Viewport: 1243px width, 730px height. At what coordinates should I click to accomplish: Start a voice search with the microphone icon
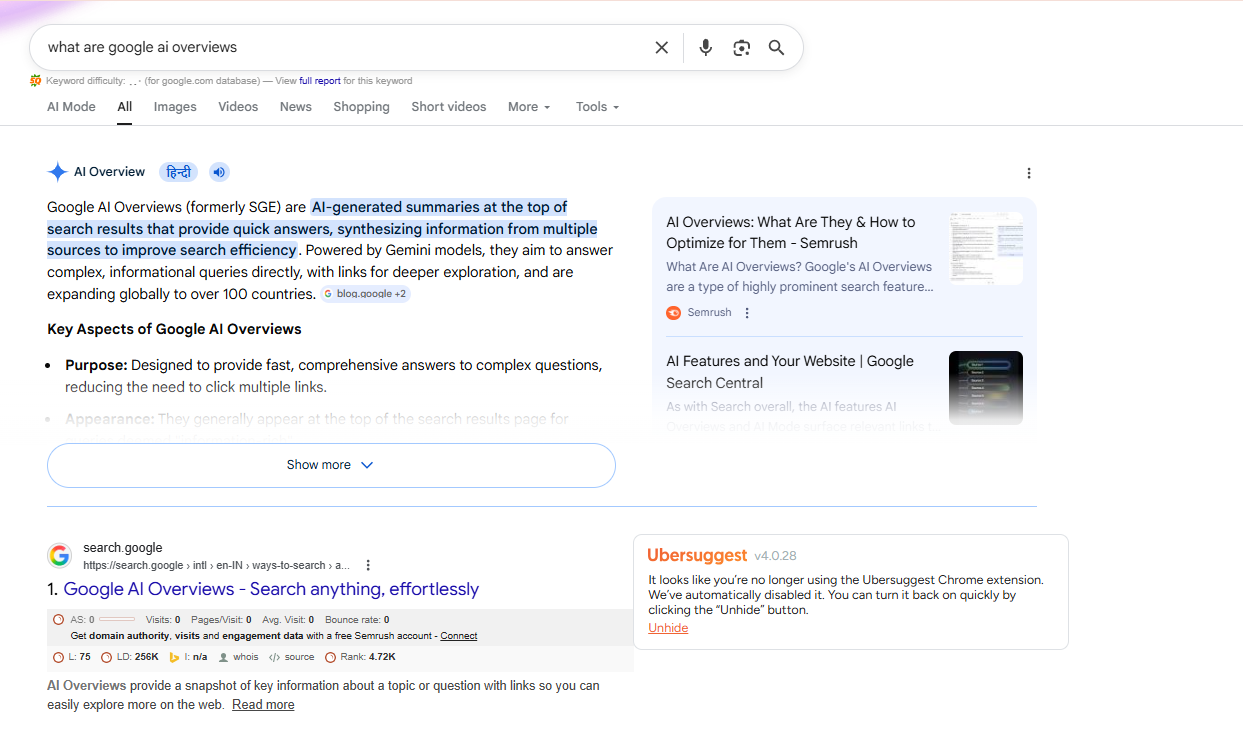click(705, 47)
